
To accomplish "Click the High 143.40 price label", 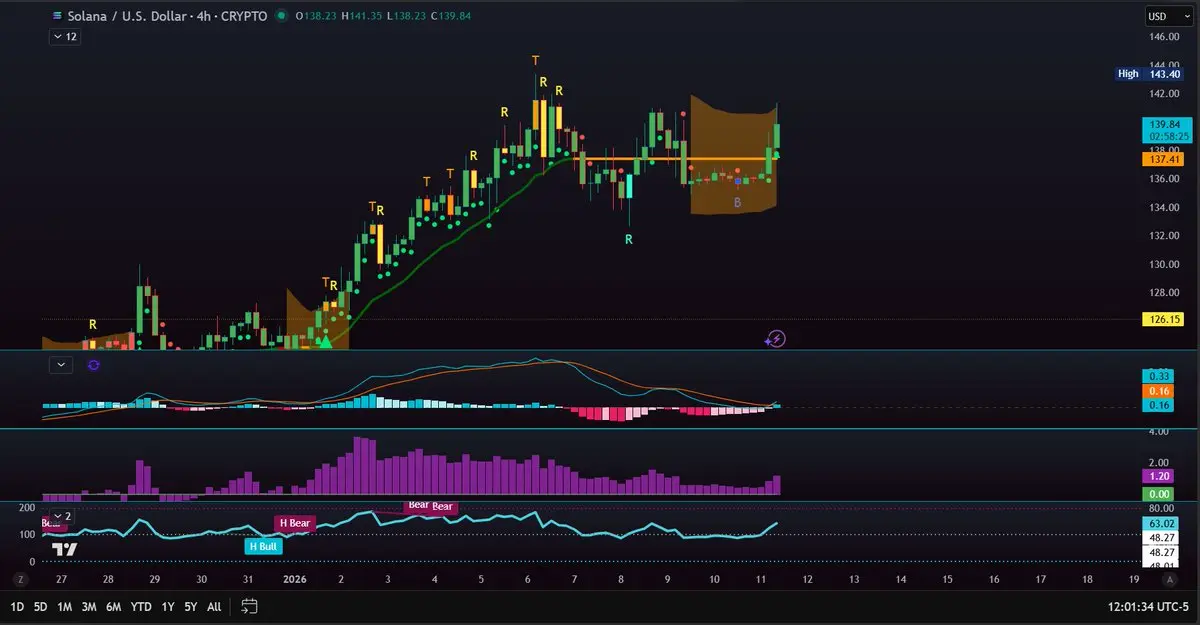I will [x=1149, y=74].
